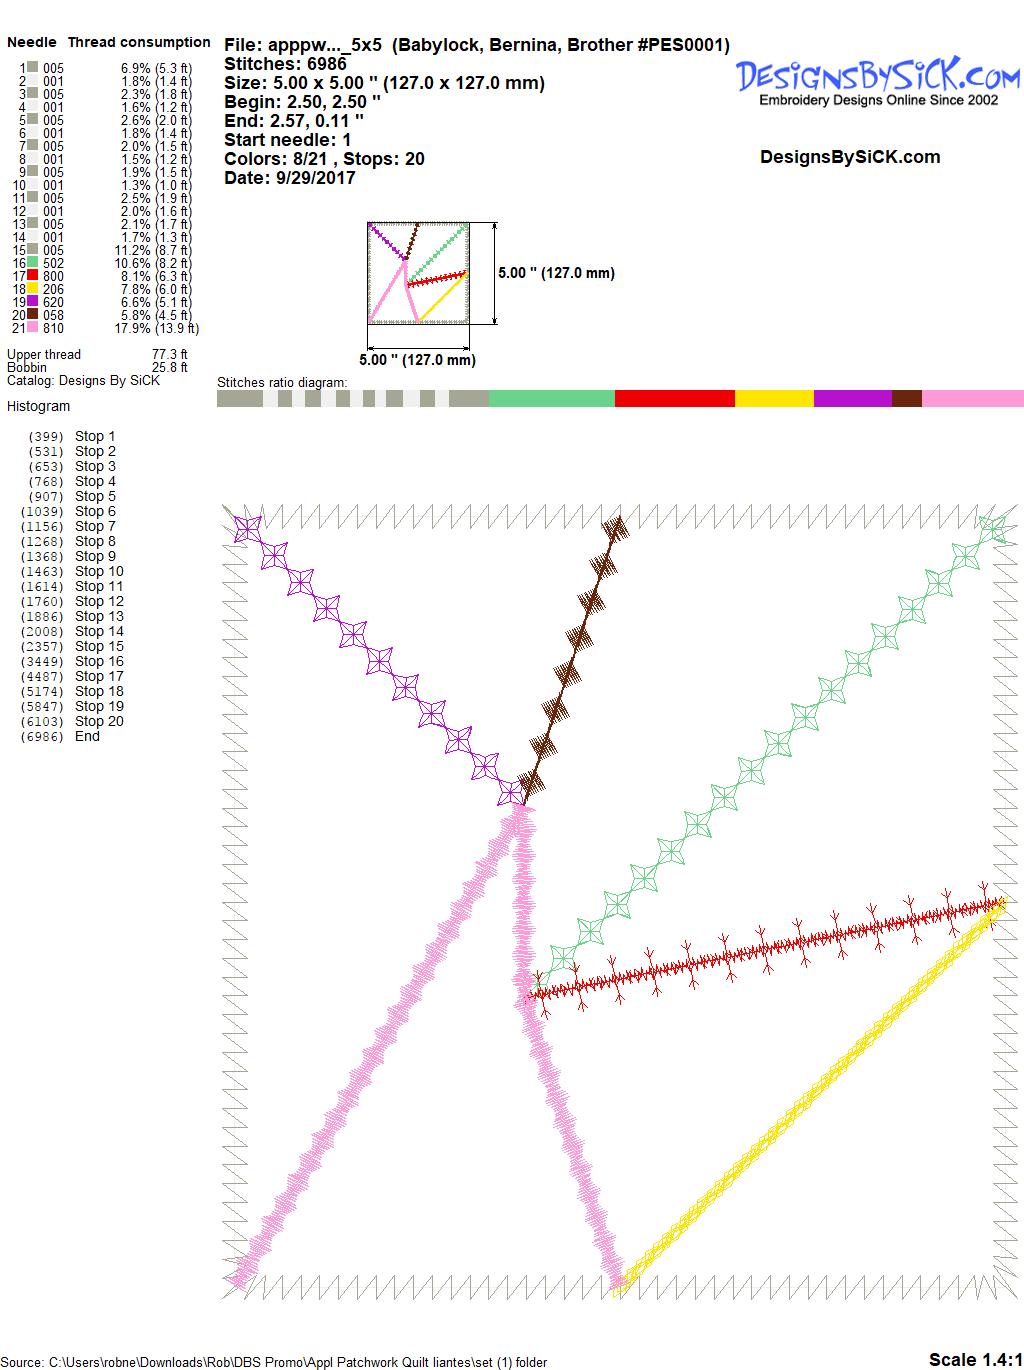Click the Scale 1.4:1 label
Image resolution: width=1024 pixels, height=1370 pixels.
click(975, 1359)
